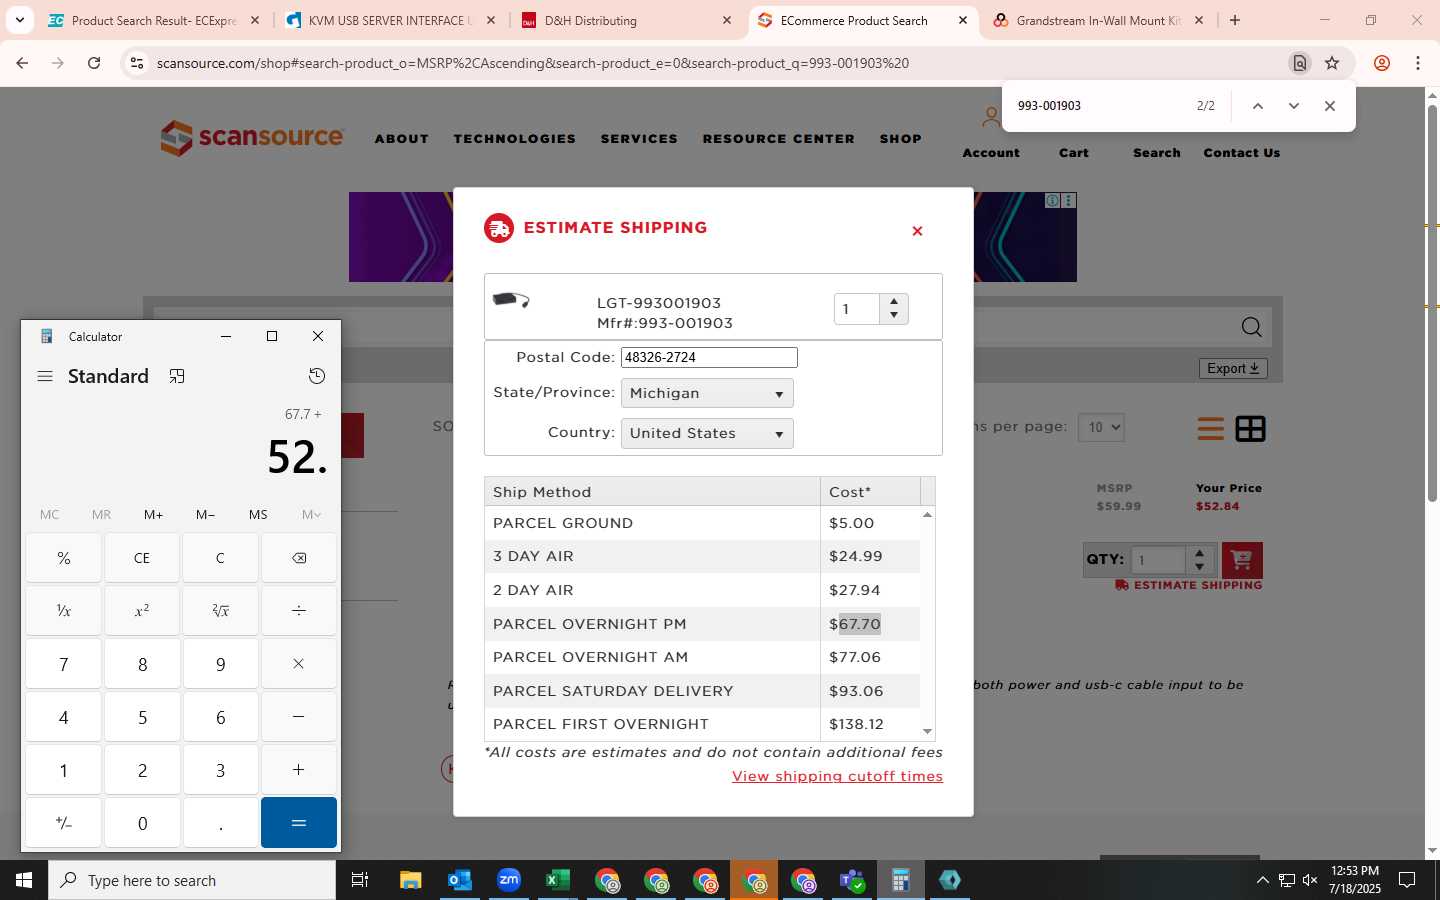Click the shipping table scroll down arrow
1440x900 pixels.
coord(927,732)
